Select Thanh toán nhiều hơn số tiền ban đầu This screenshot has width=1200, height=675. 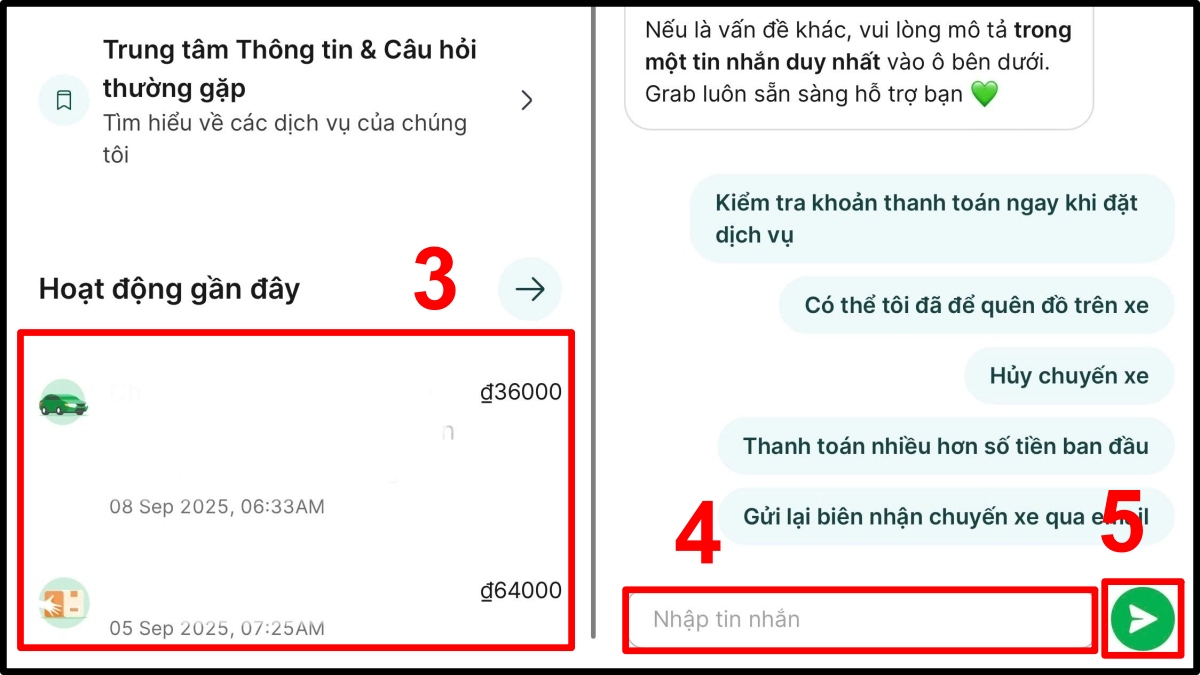click(x=945, y=446)
